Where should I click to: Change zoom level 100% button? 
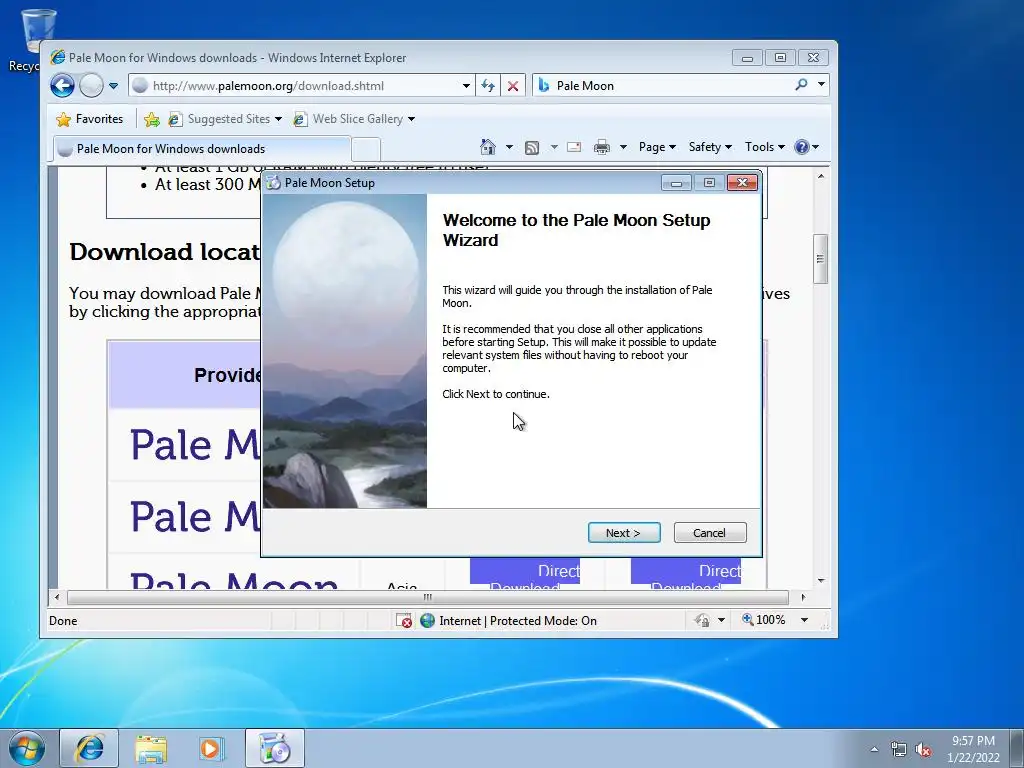[764, 620]
